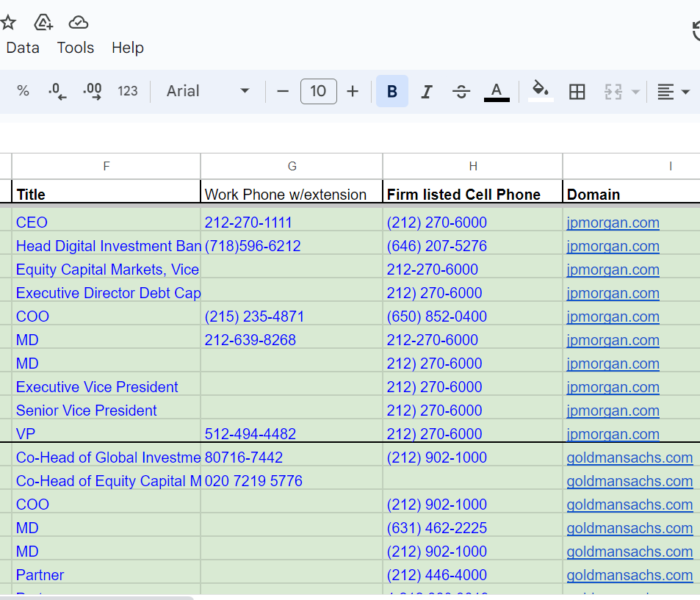Check the cloud save status icon
Screen dimensions: 700x600
point(78,22)
